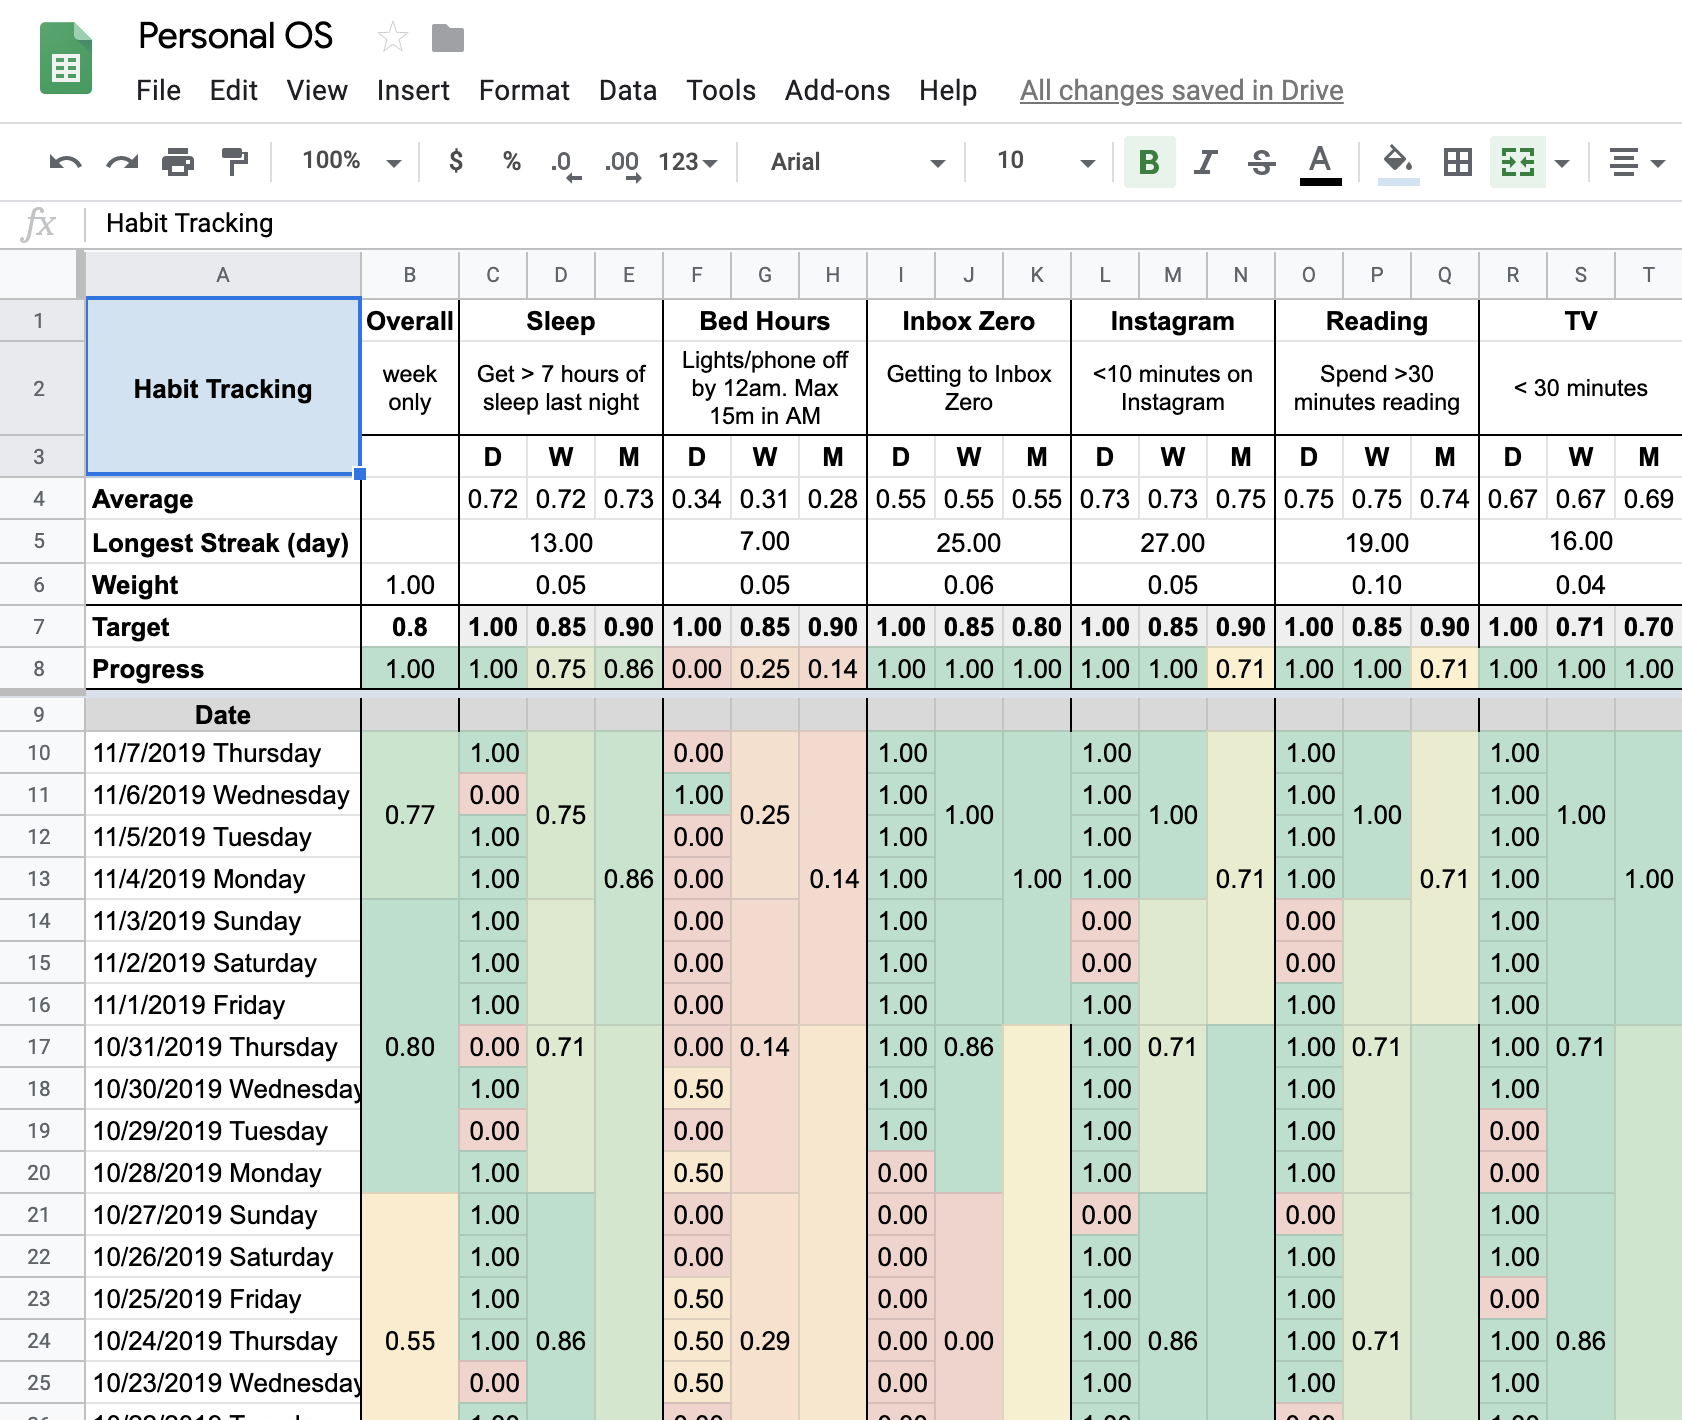This screenshot has height=1420, width=1682.
Task: Open the horizontal align dropdown
Action: (1636, 161)
